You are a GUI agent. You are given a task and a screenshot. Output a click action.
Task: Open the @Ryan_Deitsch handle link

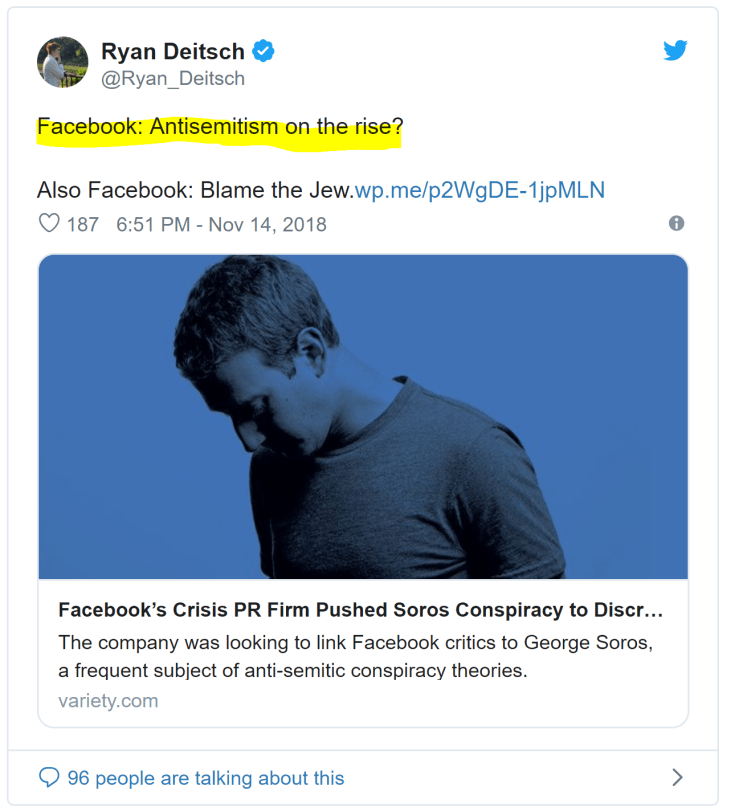tap(173, 78)
